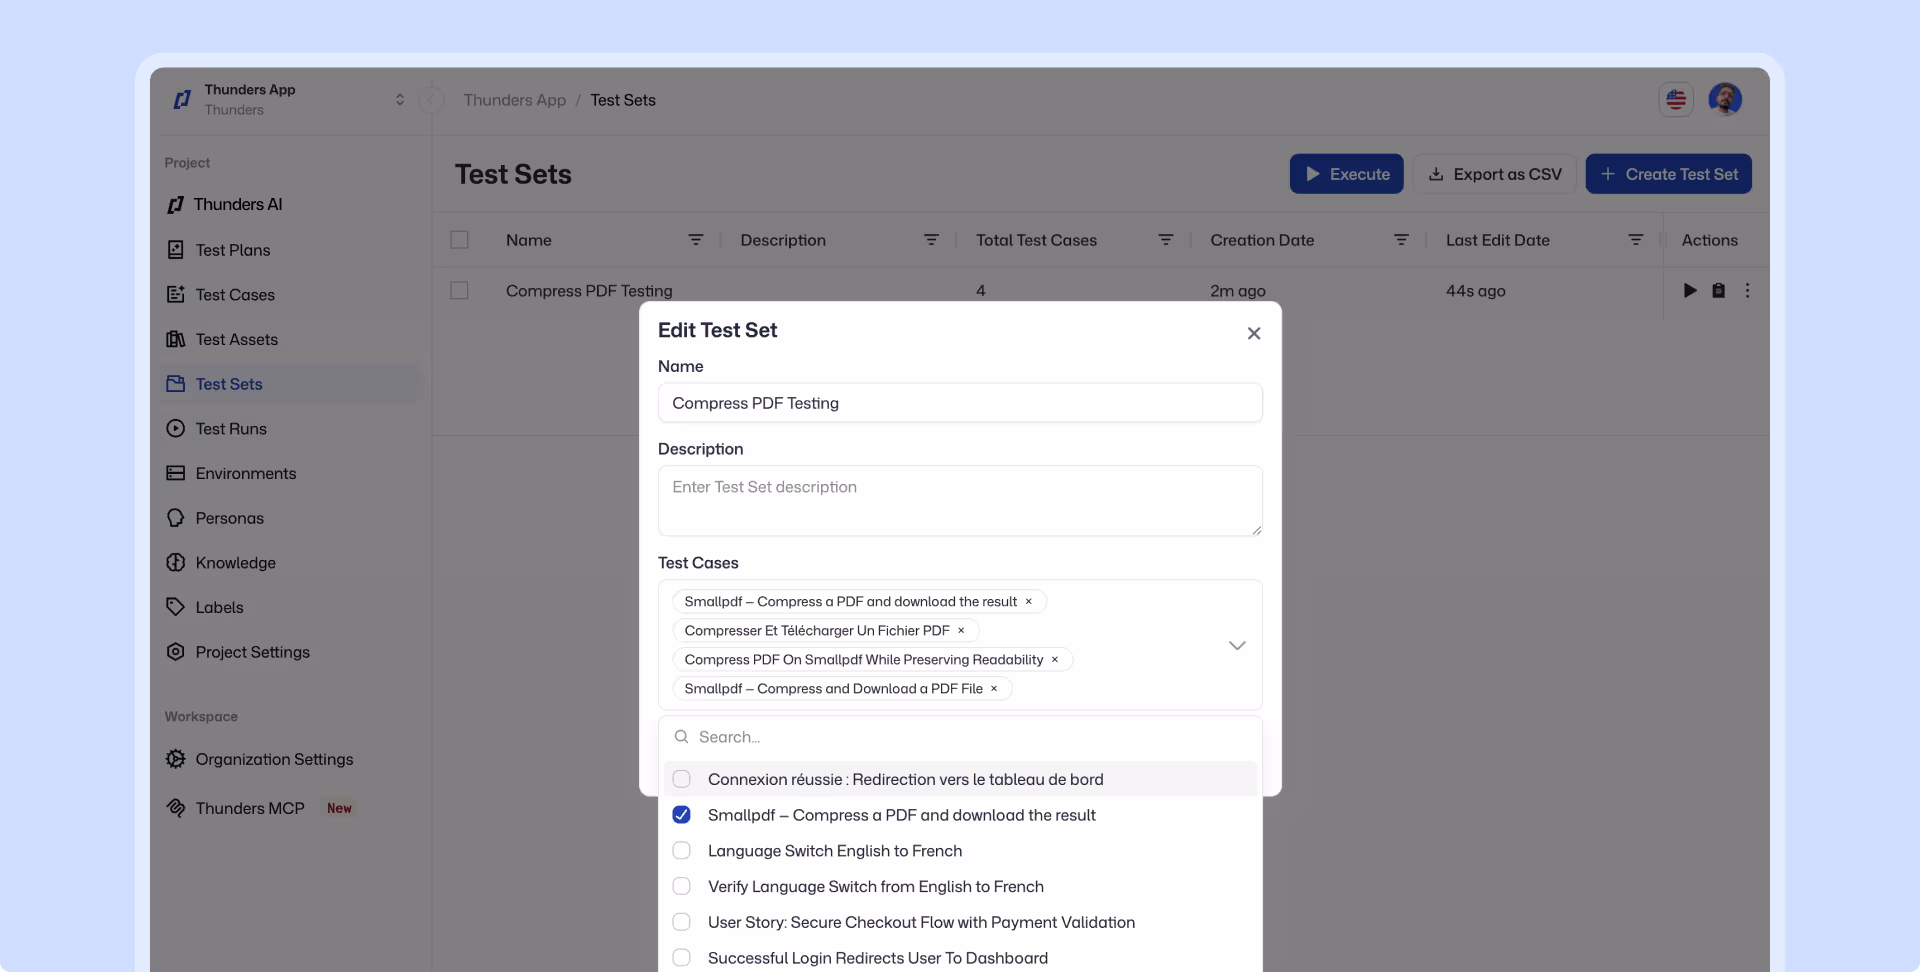Check 'User Story: Secure Checkout Flow'

[681, 922]
